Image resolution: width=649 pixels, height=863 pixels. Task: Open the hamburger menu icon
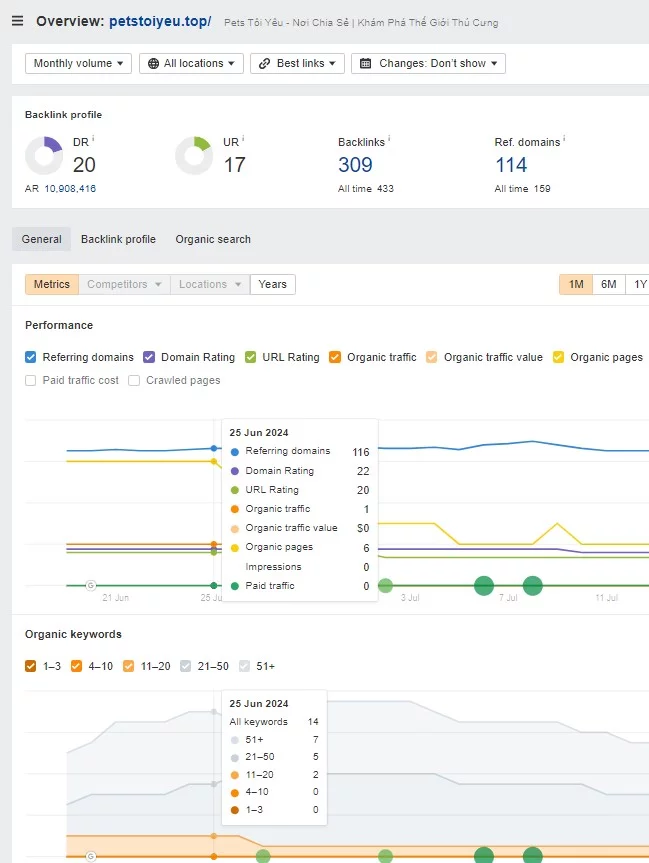(18, 21)
